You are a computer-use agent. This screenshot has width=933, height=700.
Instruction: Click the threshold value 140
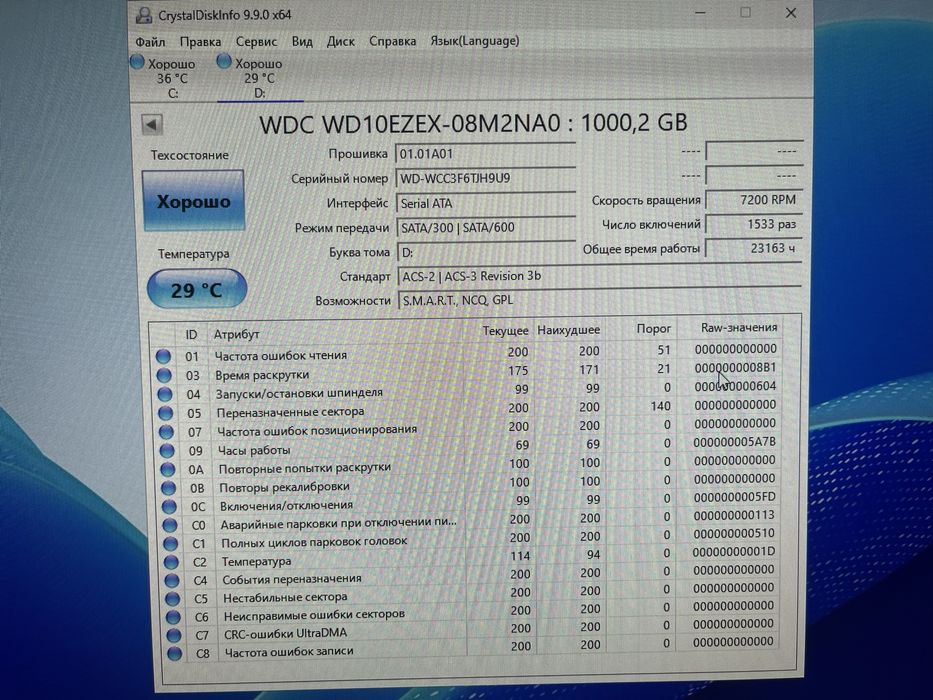[660, 406]
